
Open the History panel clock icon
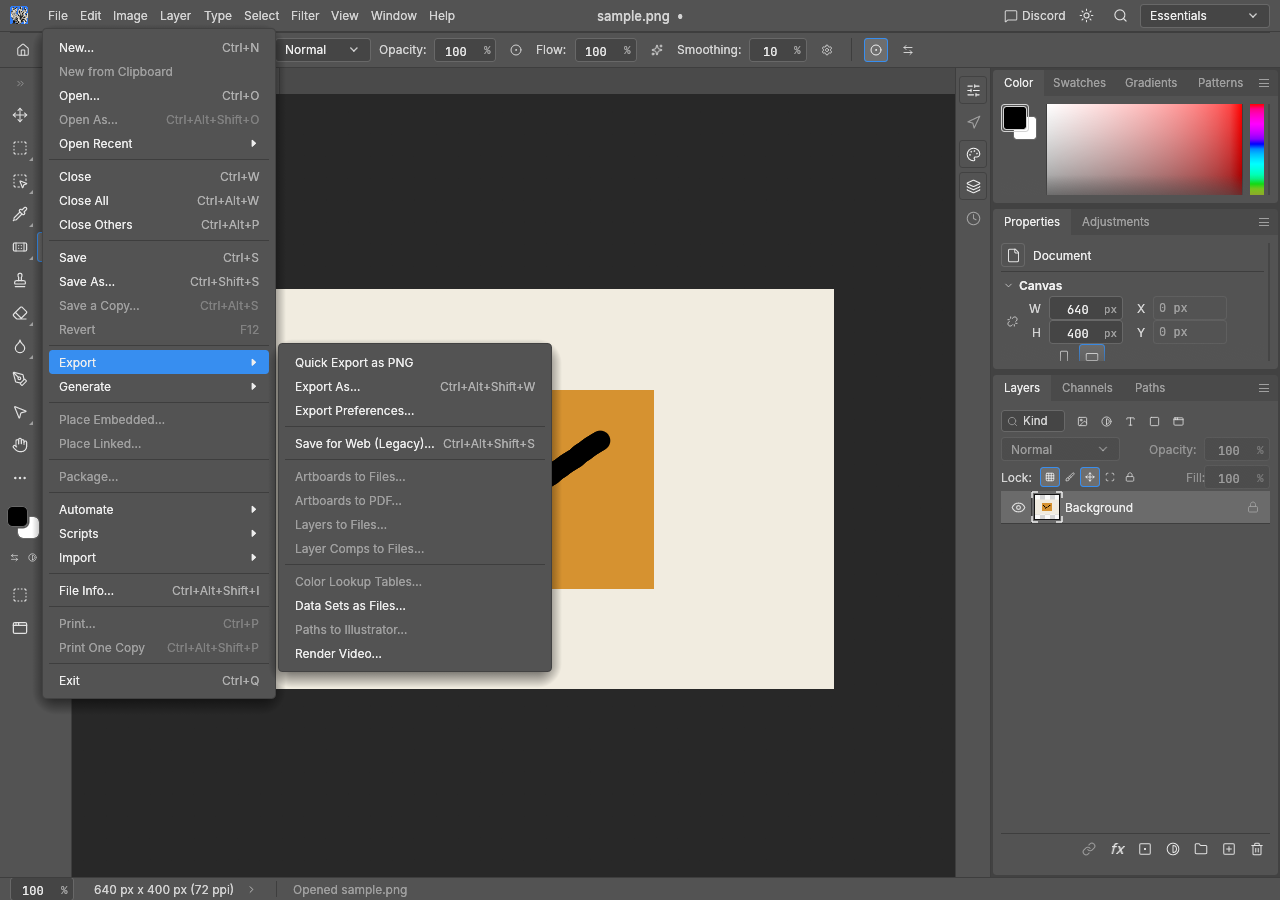click(973, 218)
